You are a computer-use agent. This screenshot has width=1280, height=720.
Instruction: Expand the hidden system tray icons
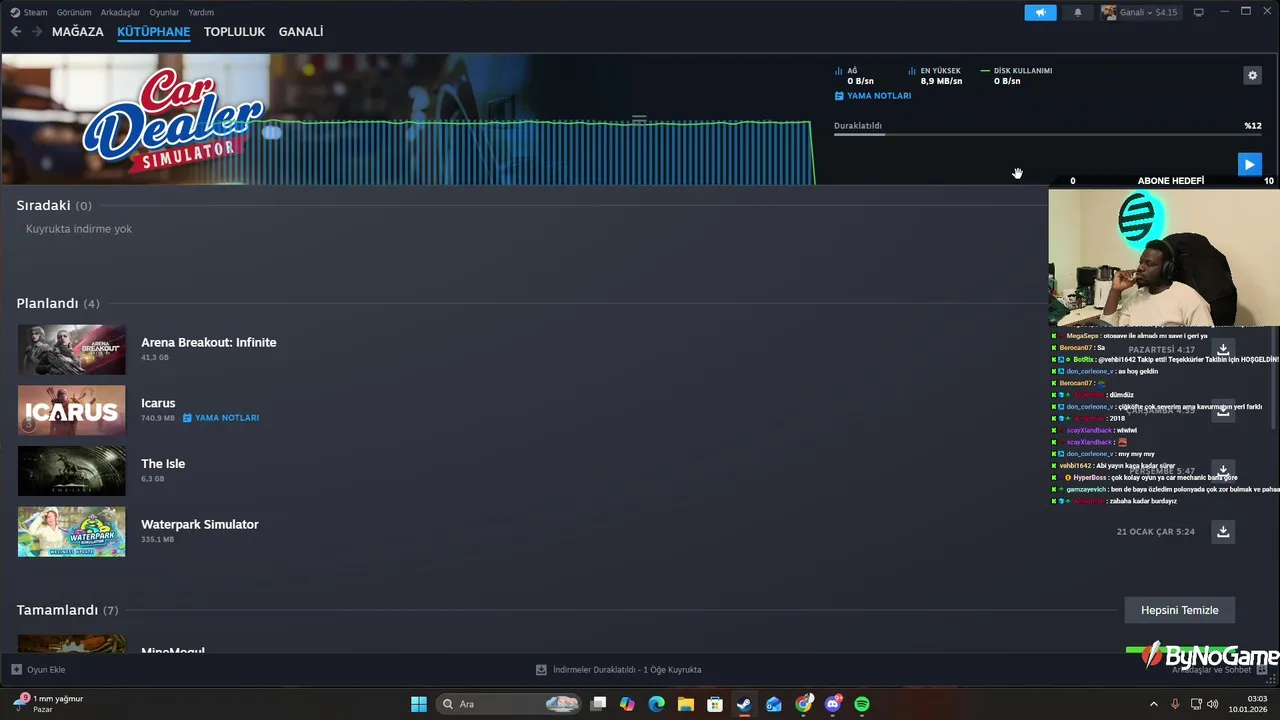[x=1153, y=704]
